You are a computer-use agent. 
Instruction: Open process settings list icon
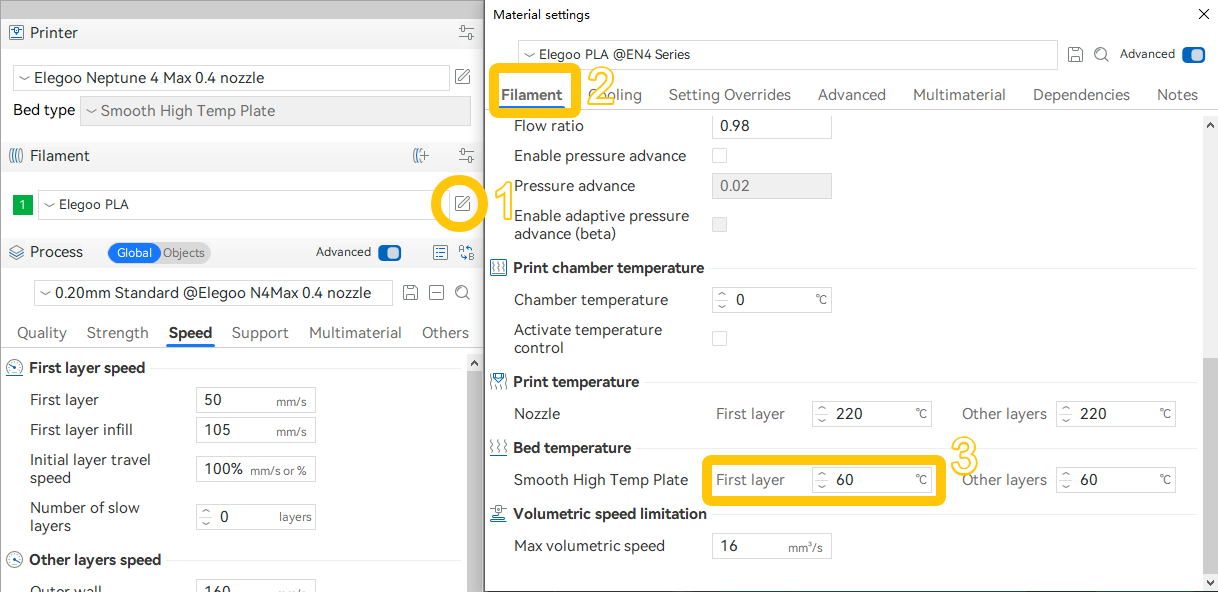tap(440, 252)
